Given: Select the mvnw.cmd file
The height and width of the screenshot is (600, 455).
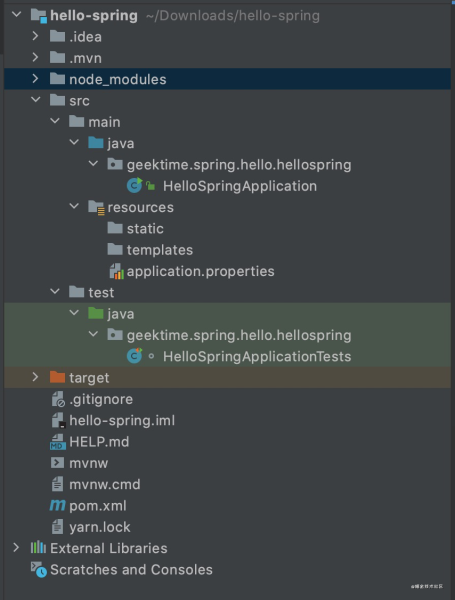Looking at the screenshot, I should [104, 484].
